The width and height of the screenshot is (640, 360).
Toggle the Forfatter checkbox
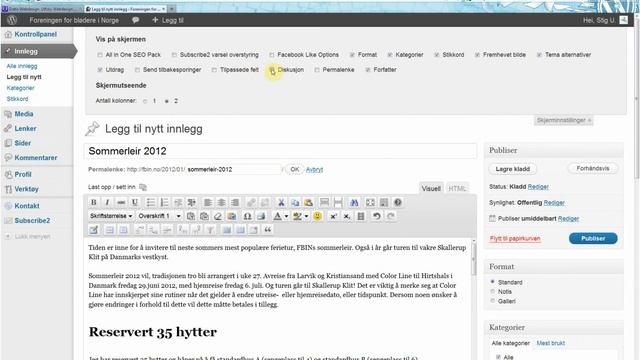[368, 70]
